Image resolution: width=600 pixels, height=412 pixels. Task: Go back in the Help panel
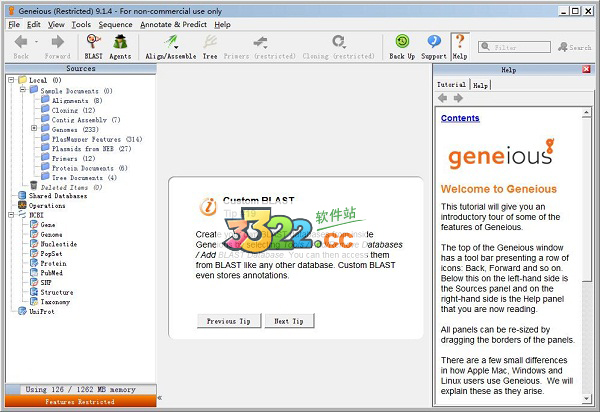pos(443,98)
